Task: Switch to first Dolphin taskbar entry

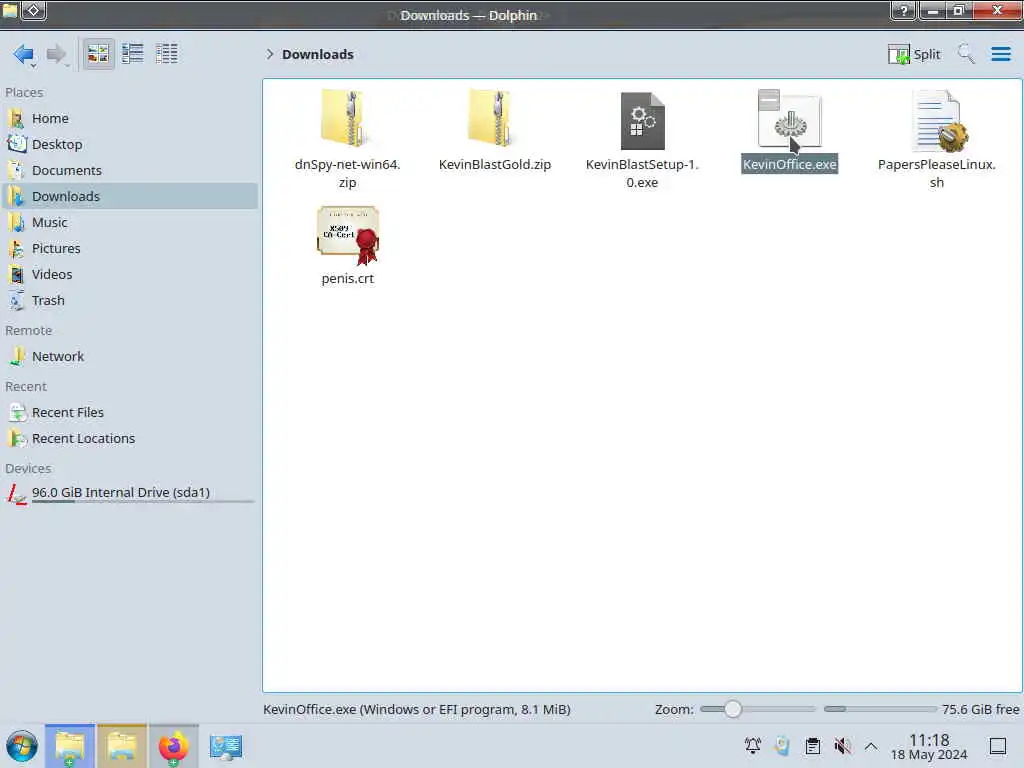Action: click(70, 746)
